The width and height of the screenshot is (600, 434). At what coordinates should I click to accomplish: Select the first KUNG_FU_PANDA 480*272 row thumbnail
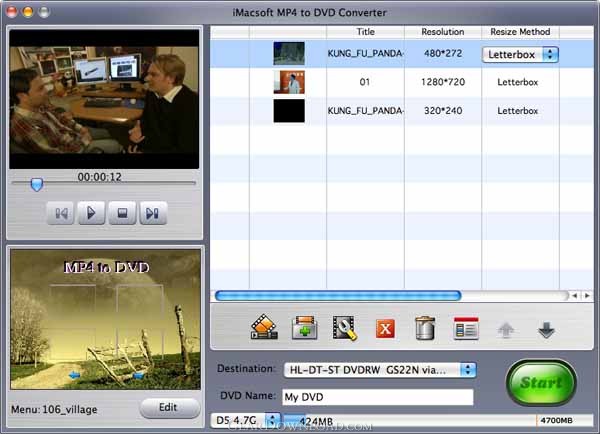[289, 53]
